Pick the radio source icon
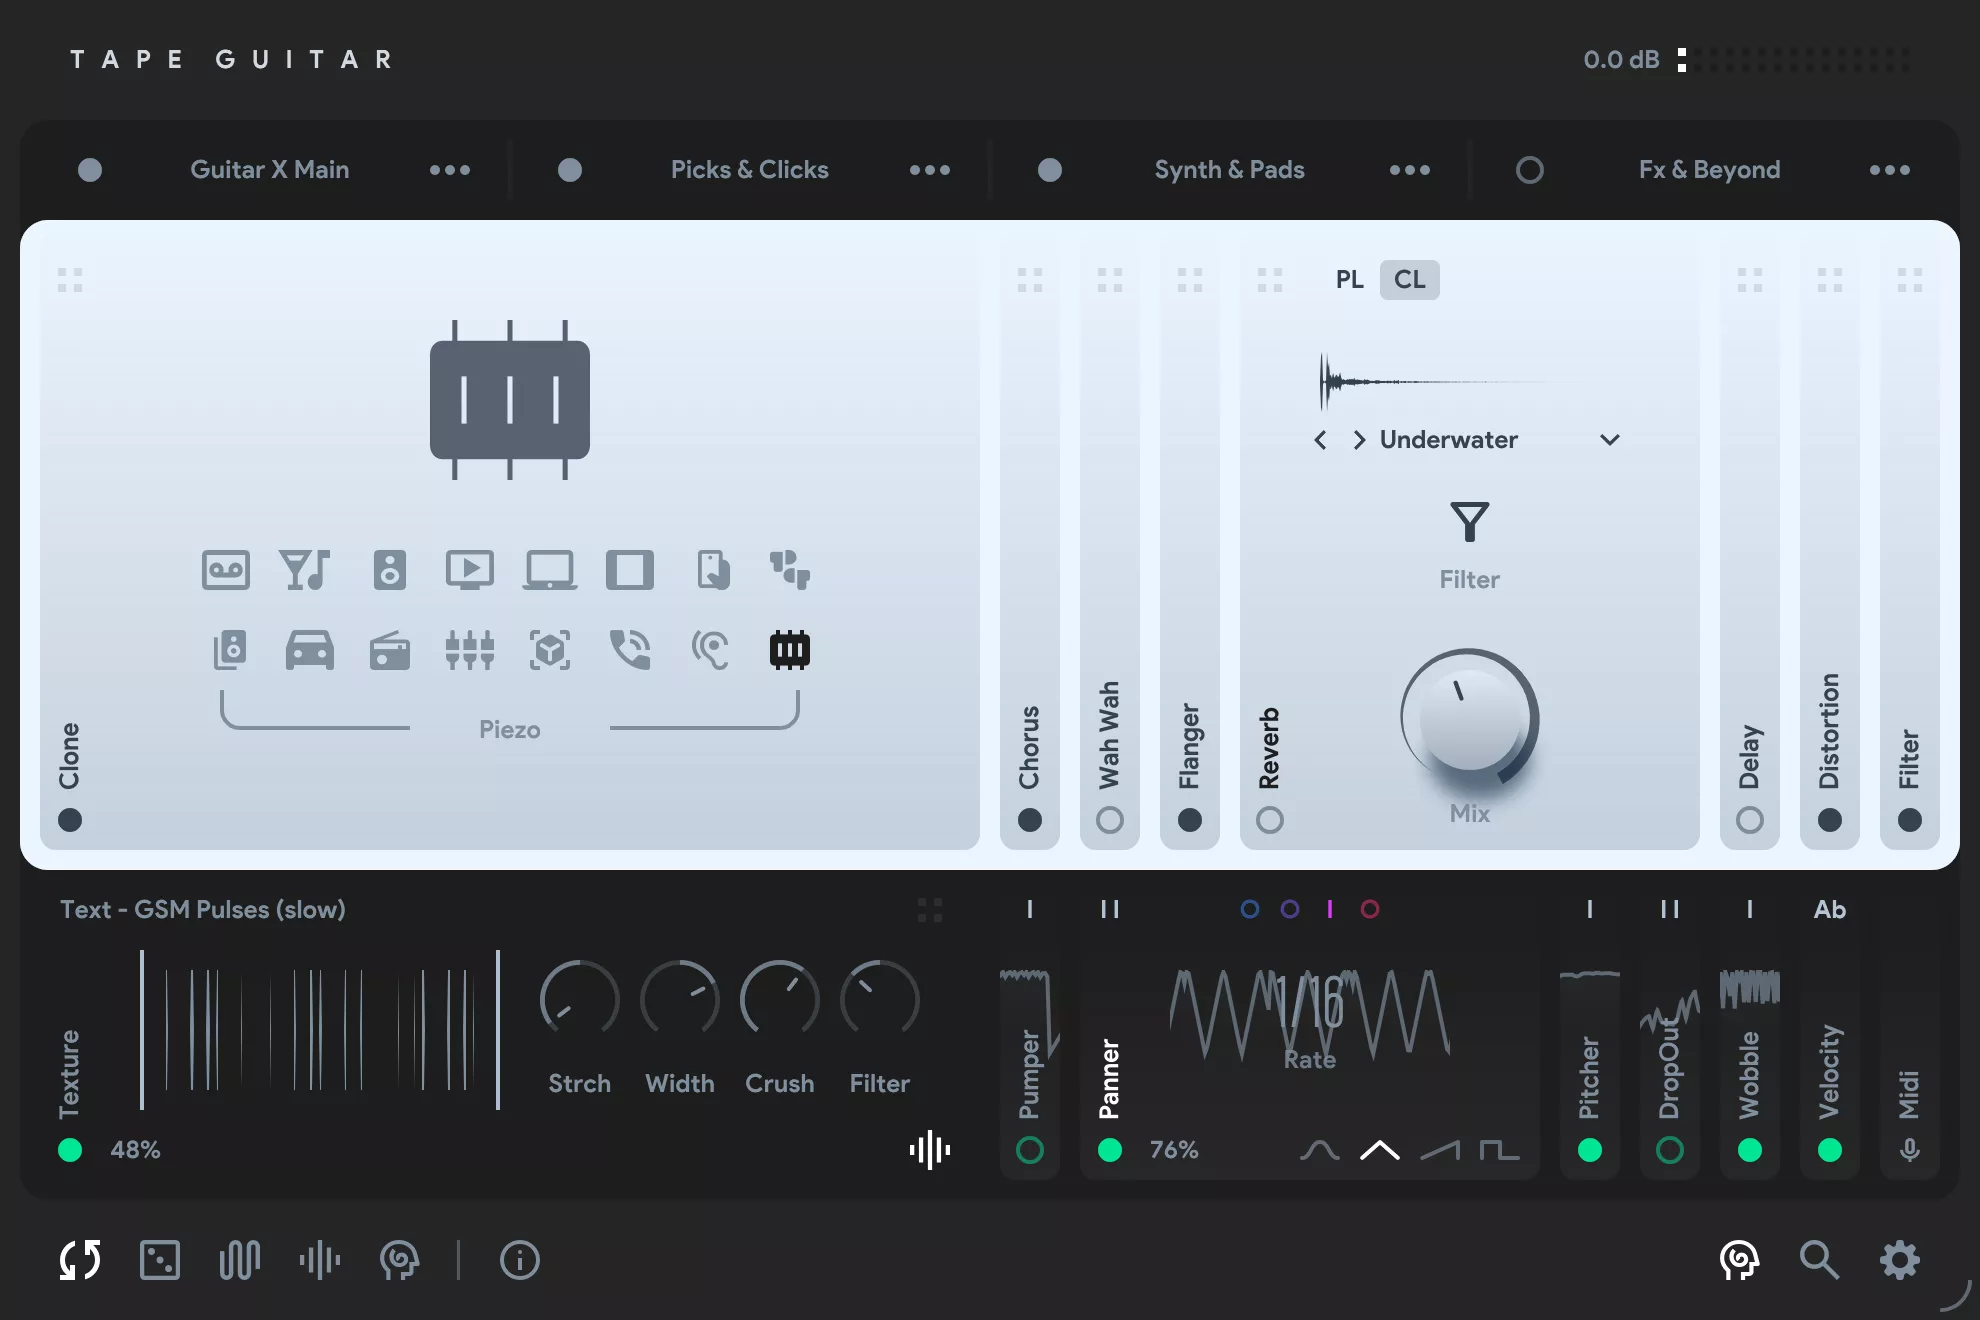1980x1320 pixels. click(x=389, y=650)
